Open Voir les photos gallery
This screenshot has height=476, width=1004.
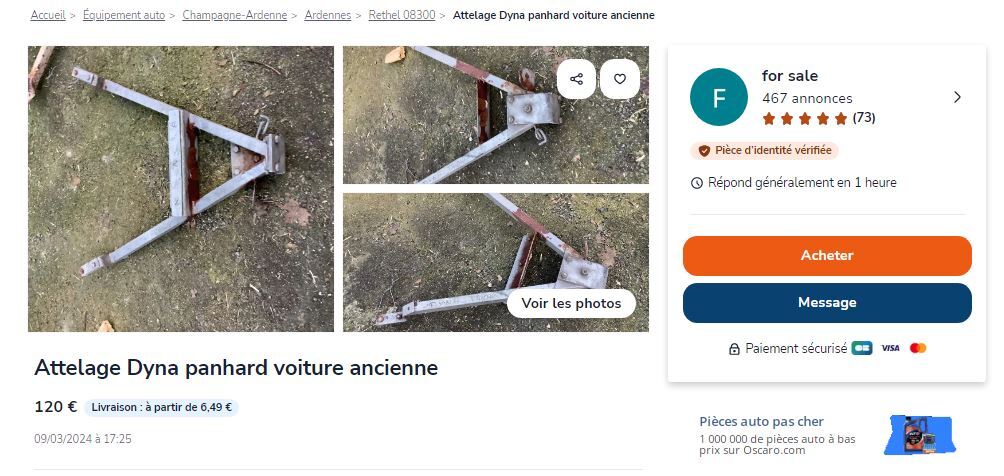[571, 303]
